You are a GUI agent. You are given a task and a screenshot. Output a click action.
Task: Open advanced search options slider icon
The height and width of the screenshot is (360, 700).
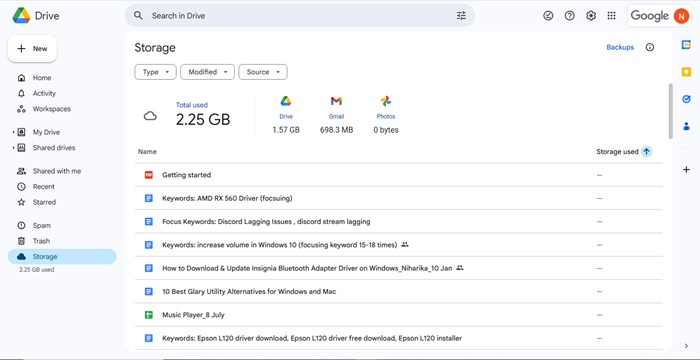pos(461,16)
